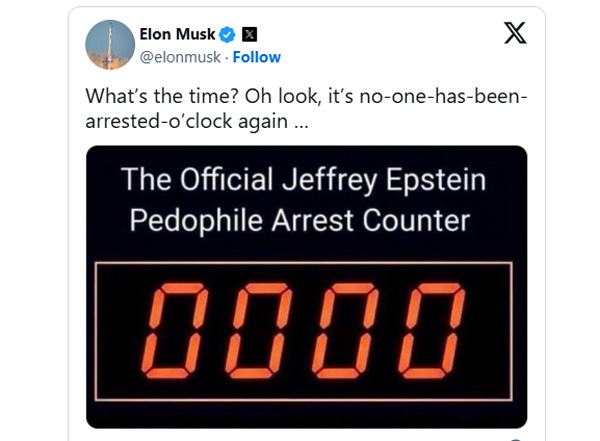Click empty white space in the tweet header

[x=400, y=45]
